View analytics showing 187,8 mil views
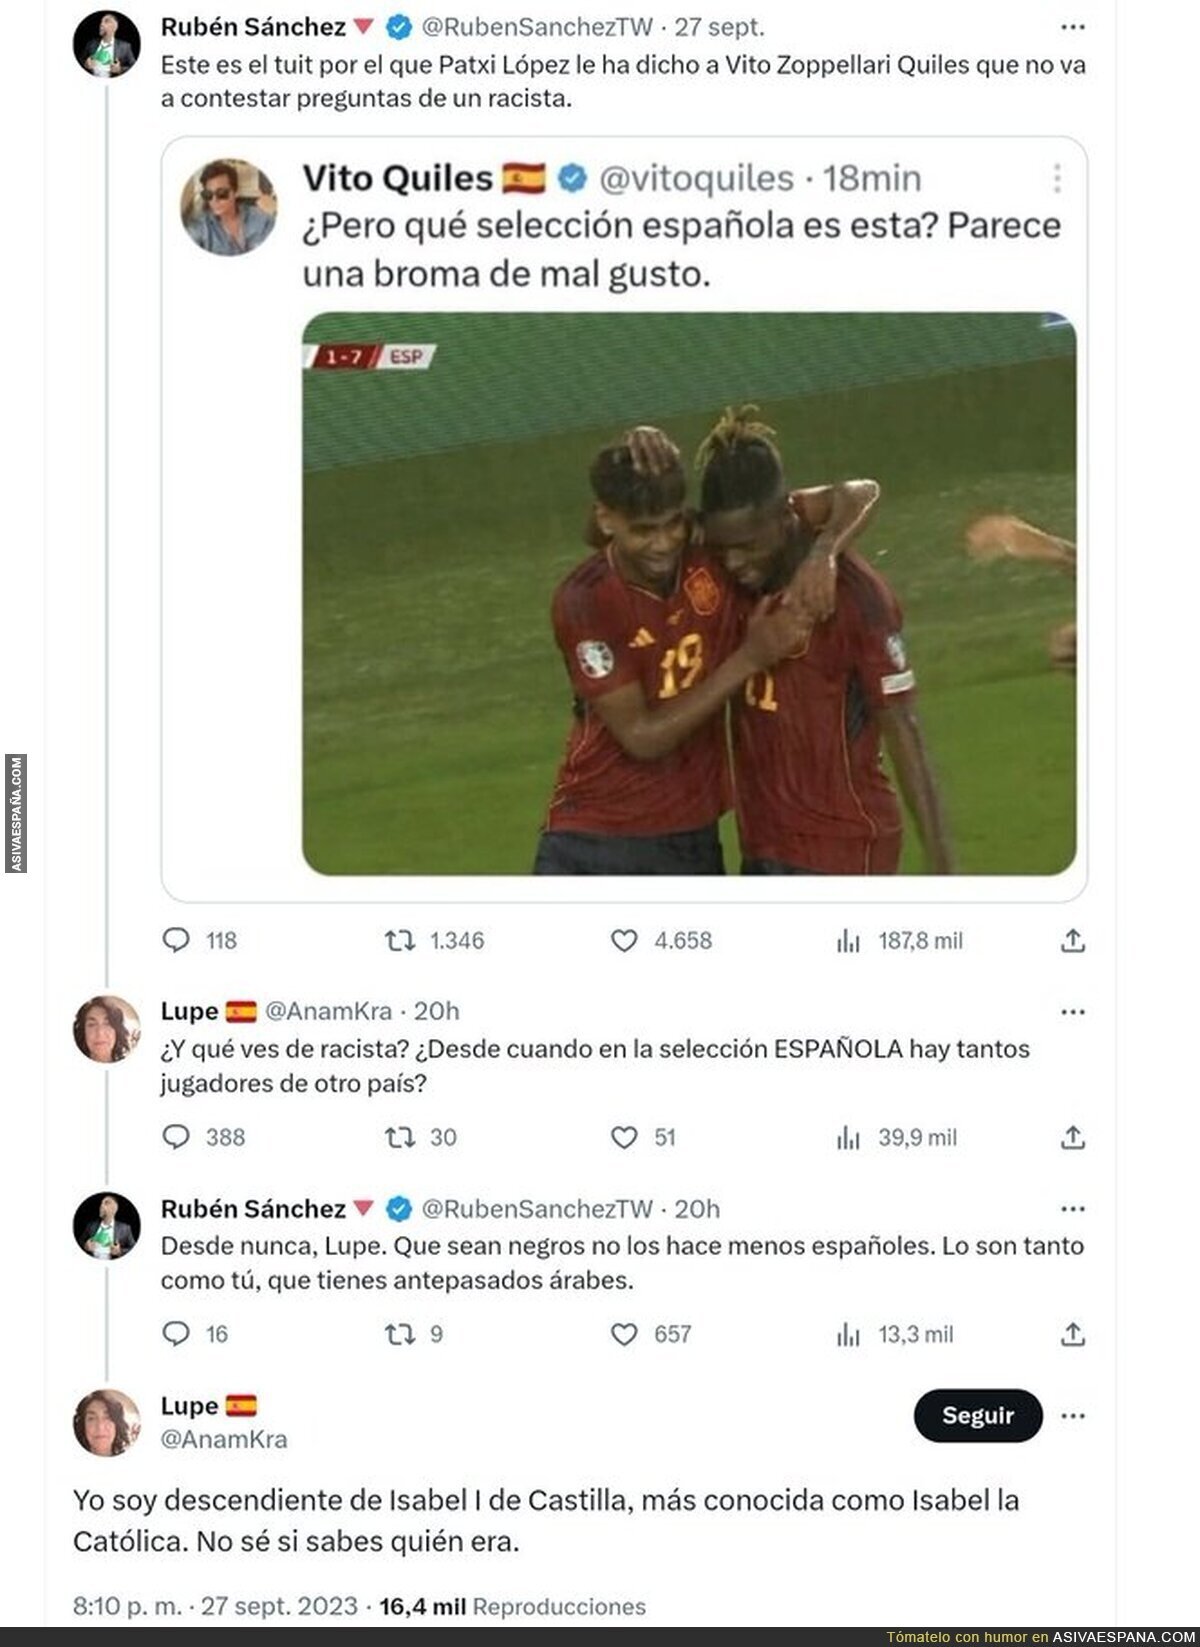 point(848,940)
